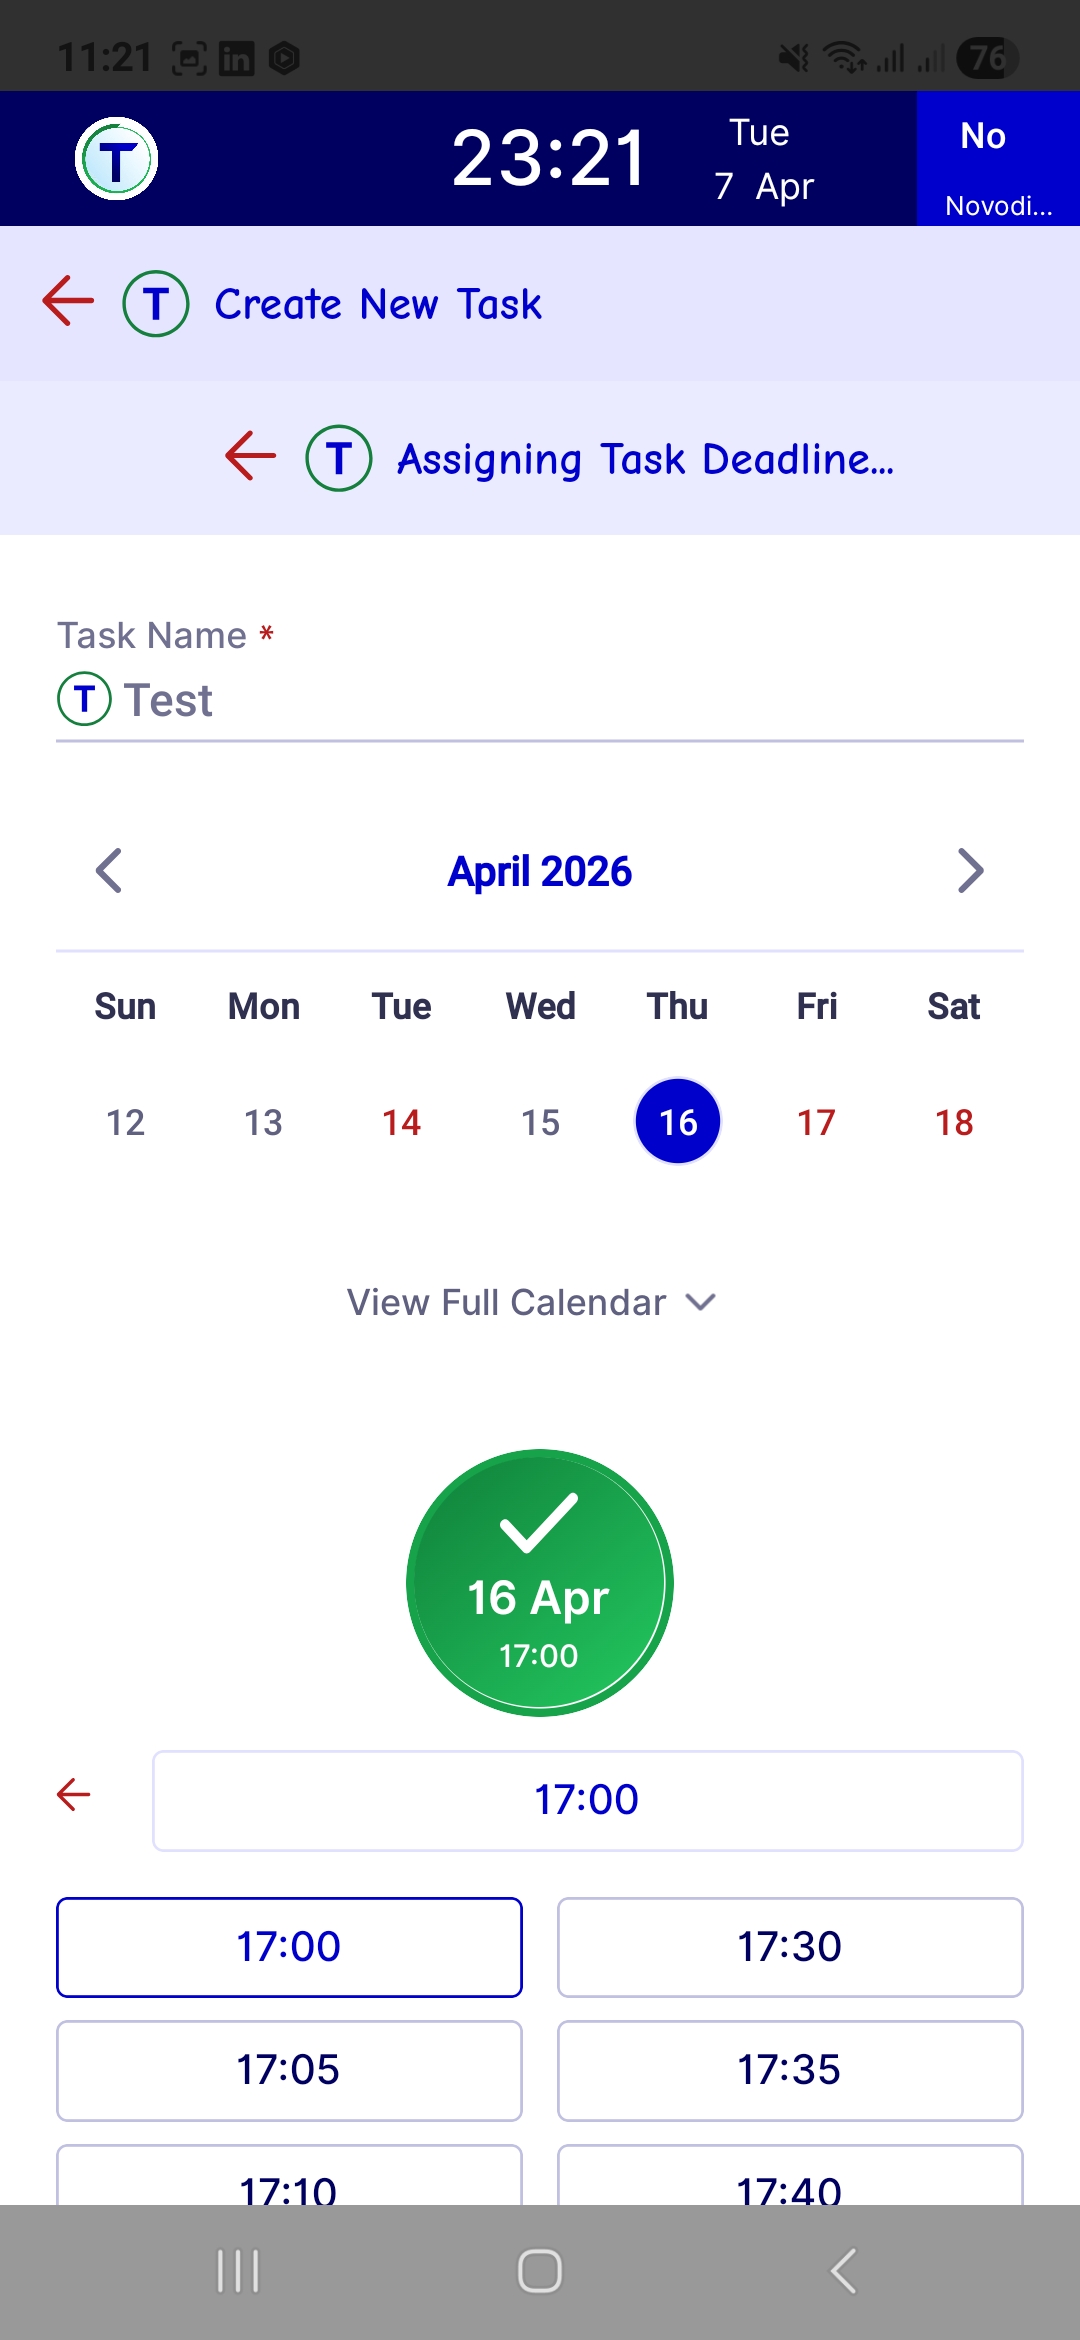
Task: Tap the green 16 Apr confirm checkmark circle
Action: pos(539,1582)
